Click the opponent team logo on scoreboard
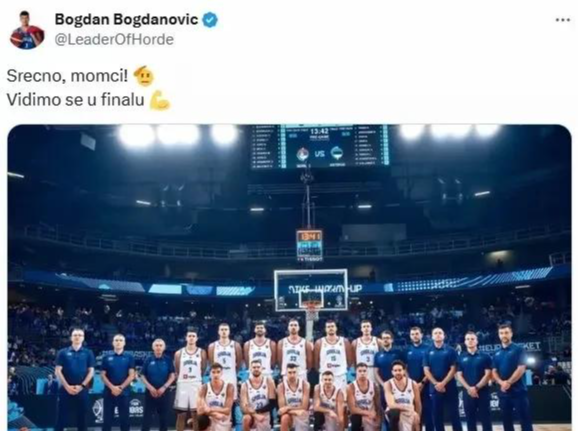 tap(336, 153)
